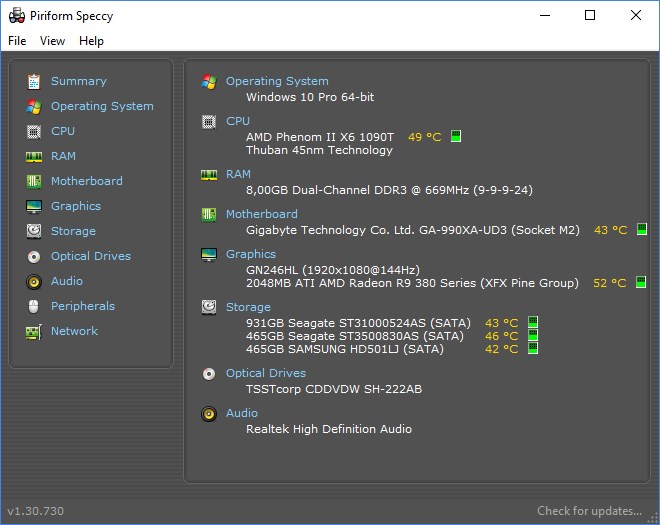This screenshot has height=525, width=660.
Task: Open the File menu
Action: [x=17, y=41]
